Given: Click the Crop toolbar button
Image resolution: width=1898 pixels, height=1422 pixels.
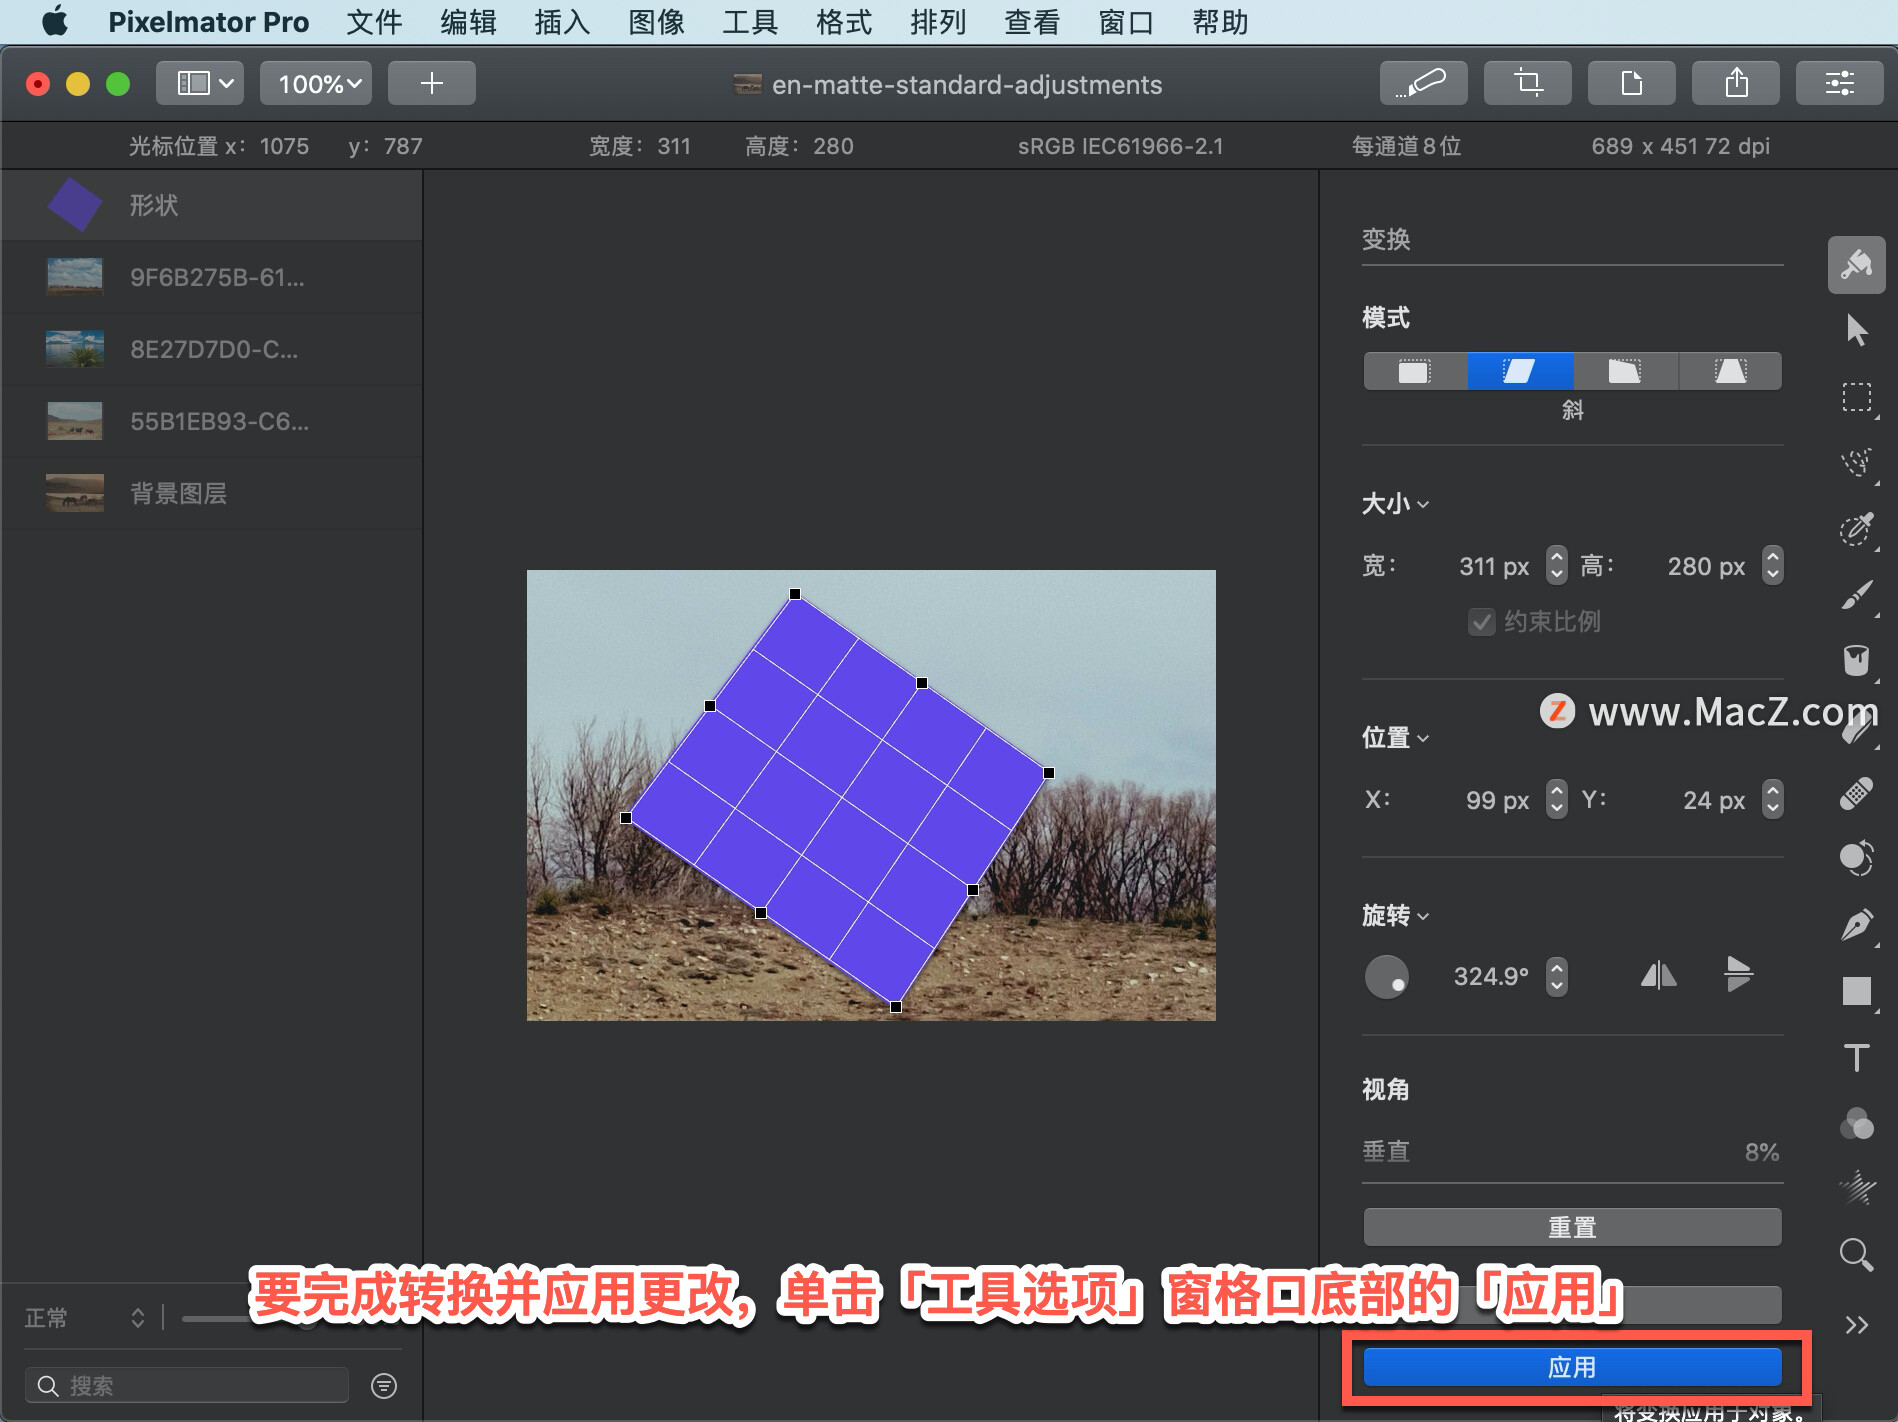Looking at the screenshot, I should pyautogui.click(x=1527, y=83).
